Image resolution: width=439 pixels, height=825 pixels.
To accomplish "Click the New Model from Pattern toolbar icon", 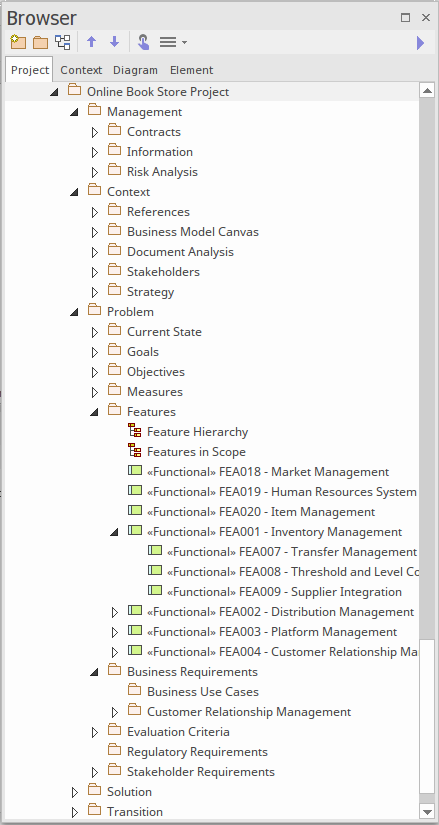I will [18, 42].
